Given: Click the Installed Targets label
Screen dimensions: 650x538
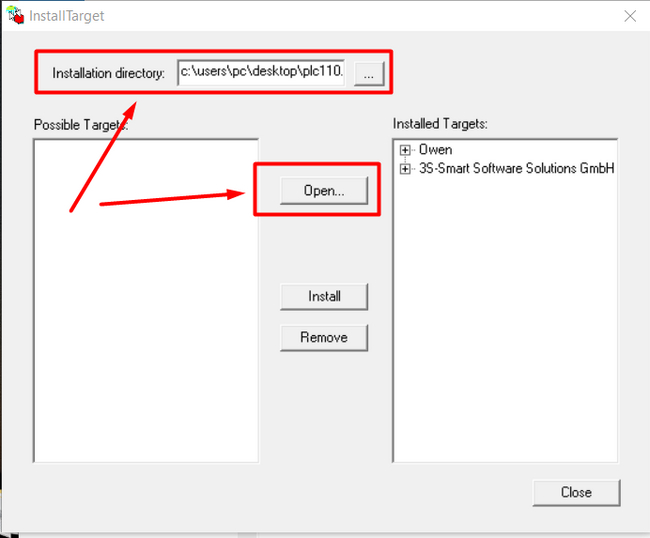Looking at the screenshot, I should tap(440, 124).
